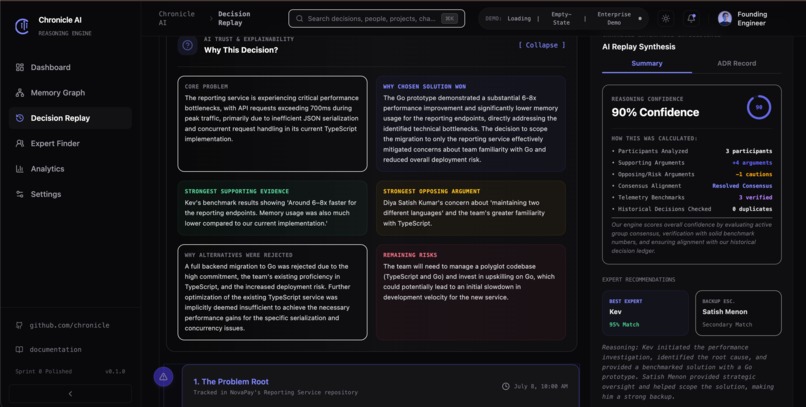This screenshot has height=407, width=806.
Task: Click the v0.1.0 version label
Action: (x=115, y=372)
